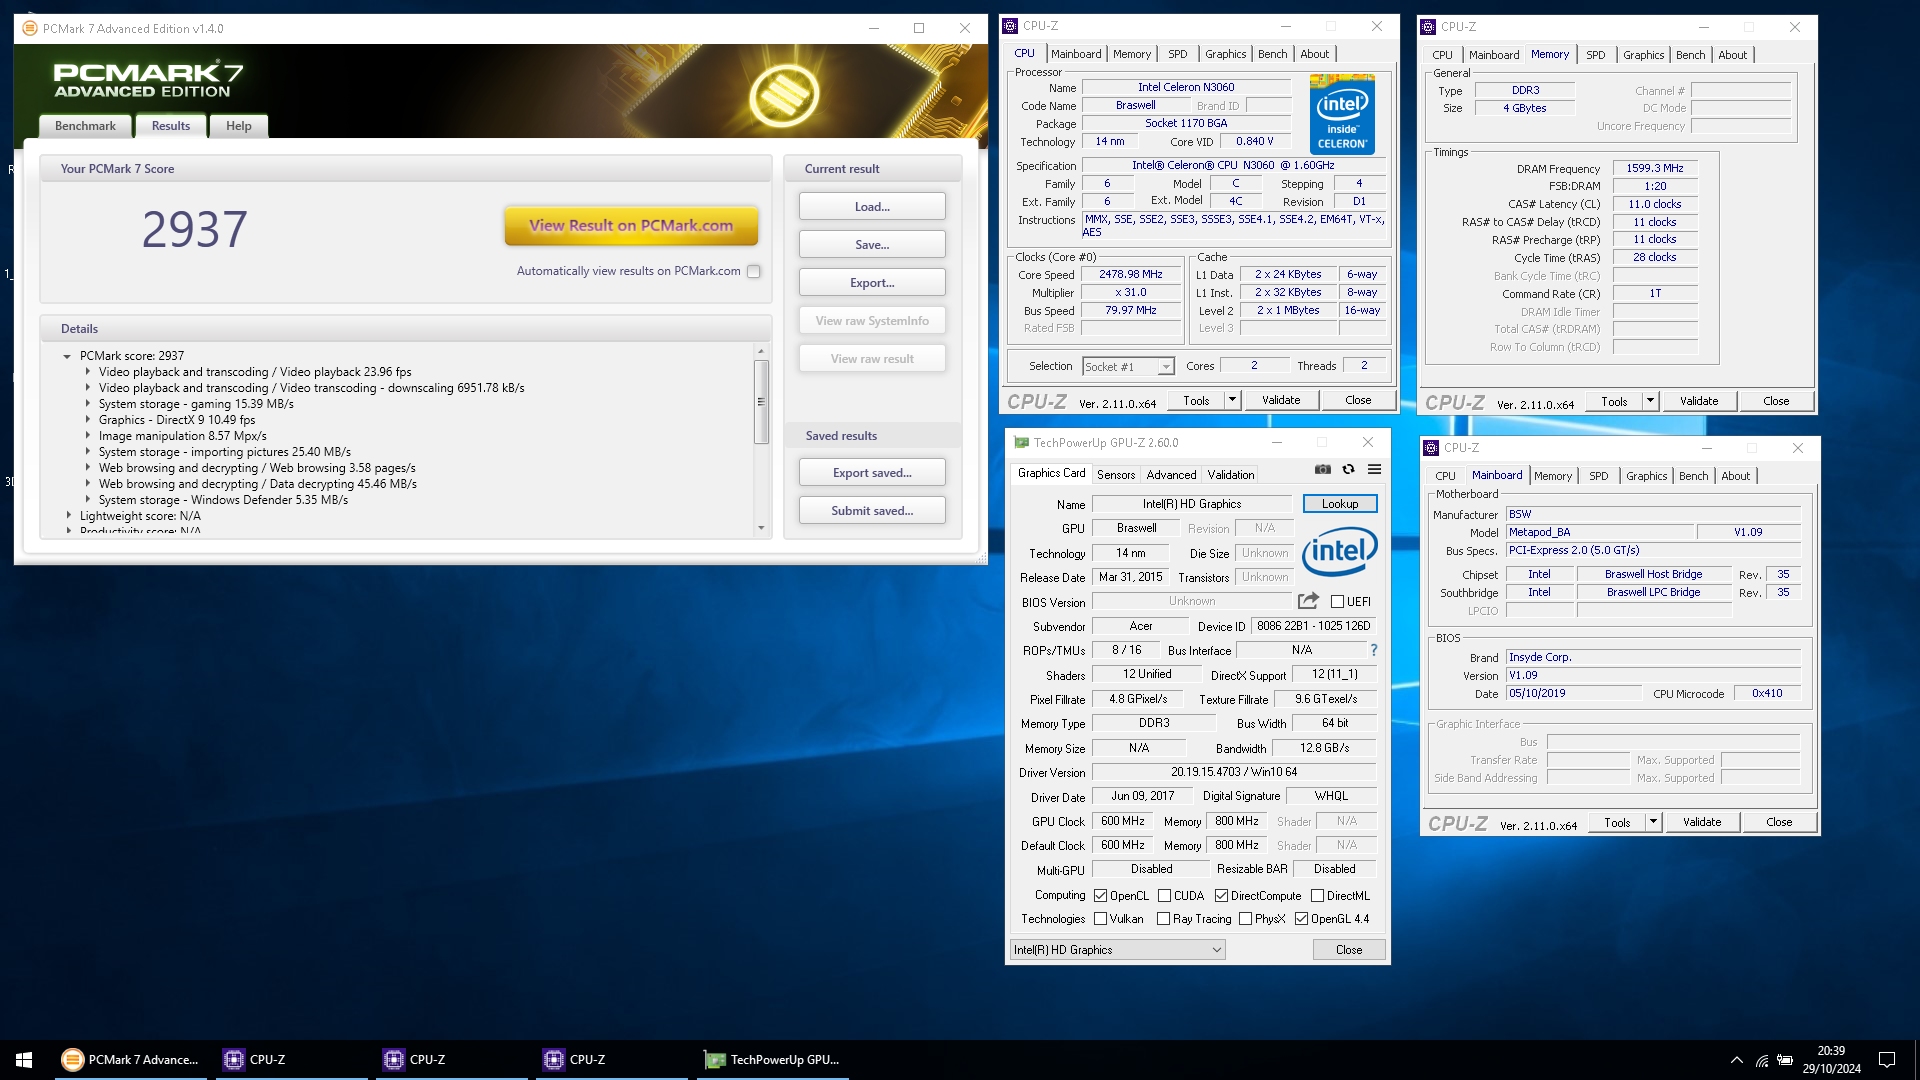Viewport: 1920px width, 1080px height.
Task: Toggle automatically view results on PCMark.com
Action: 754,271
